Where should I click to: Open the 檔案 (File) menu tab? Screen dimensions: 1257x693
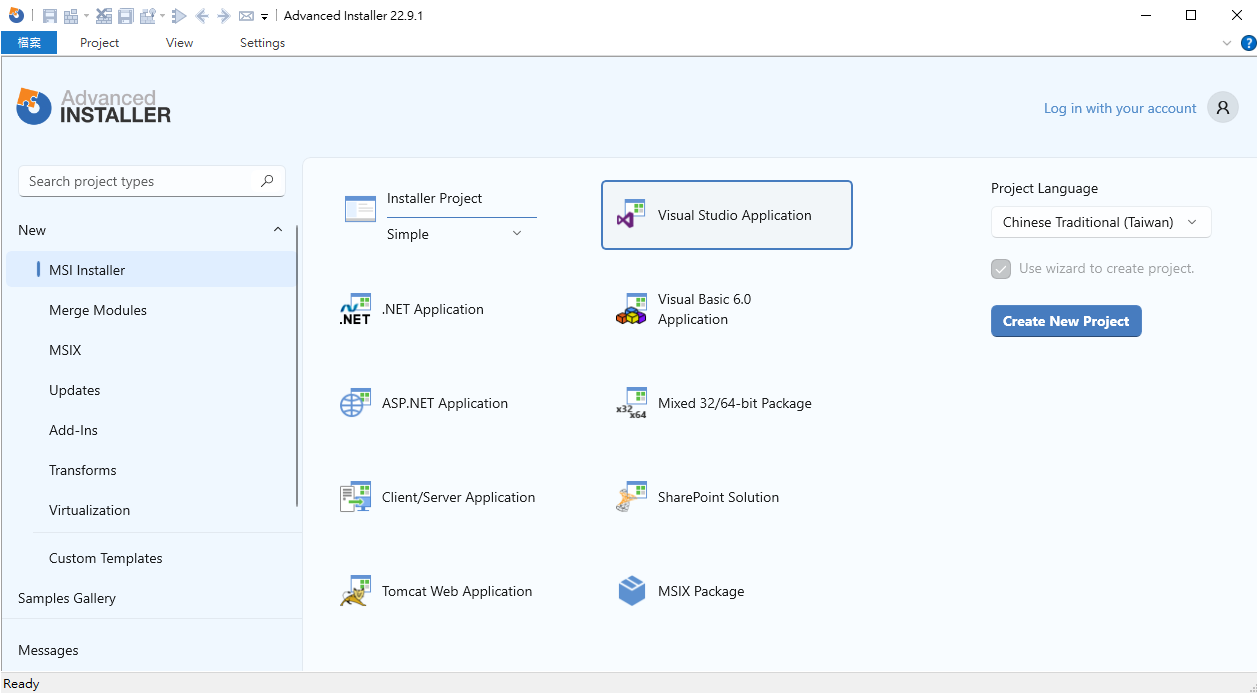point(29,43)
